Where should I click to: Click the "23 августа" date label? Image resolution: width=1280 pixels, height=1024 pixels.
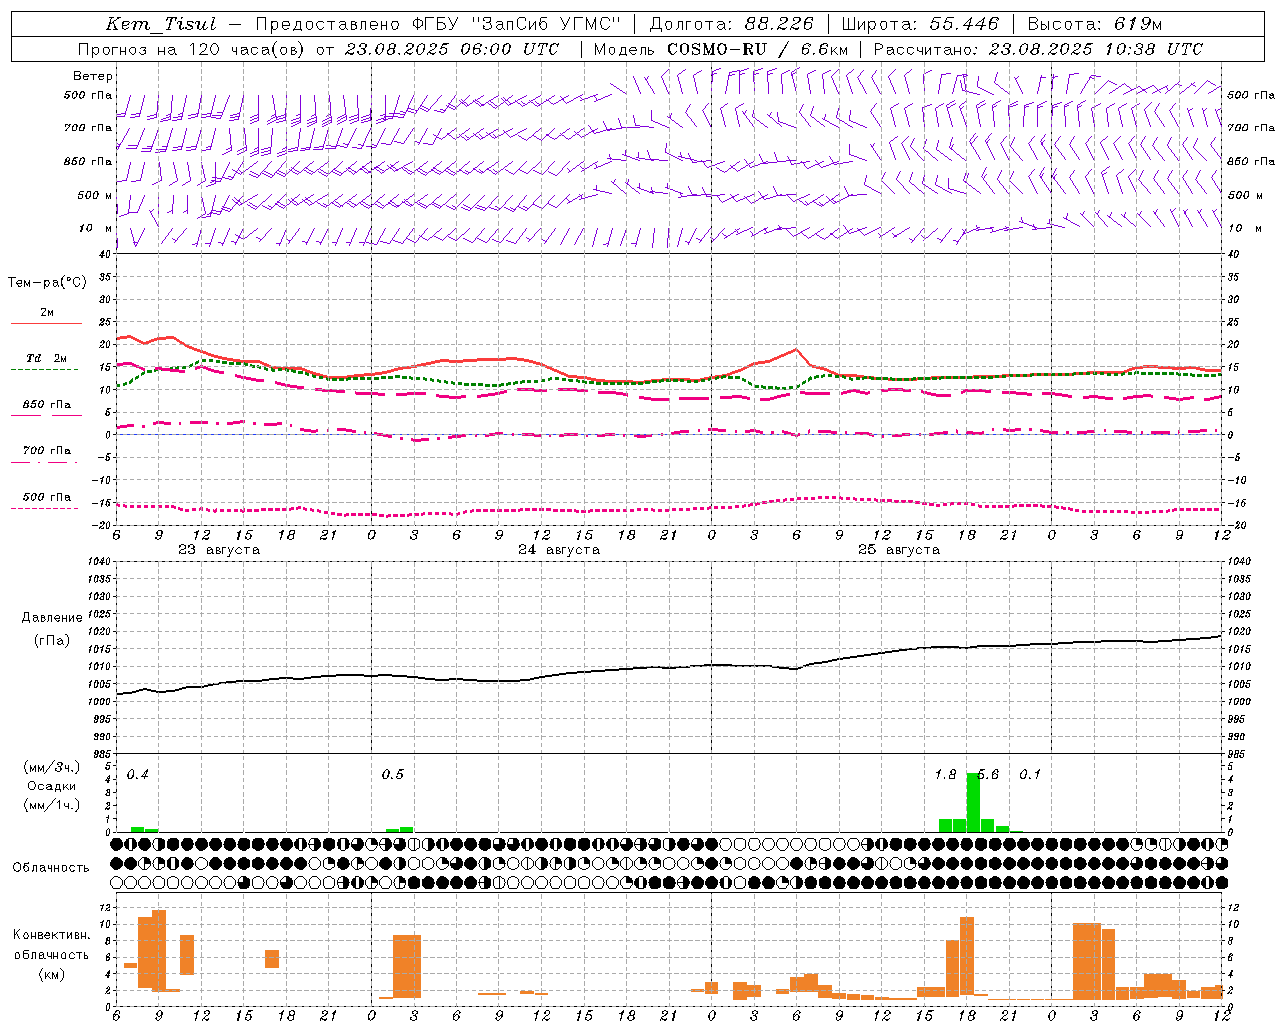219,550
